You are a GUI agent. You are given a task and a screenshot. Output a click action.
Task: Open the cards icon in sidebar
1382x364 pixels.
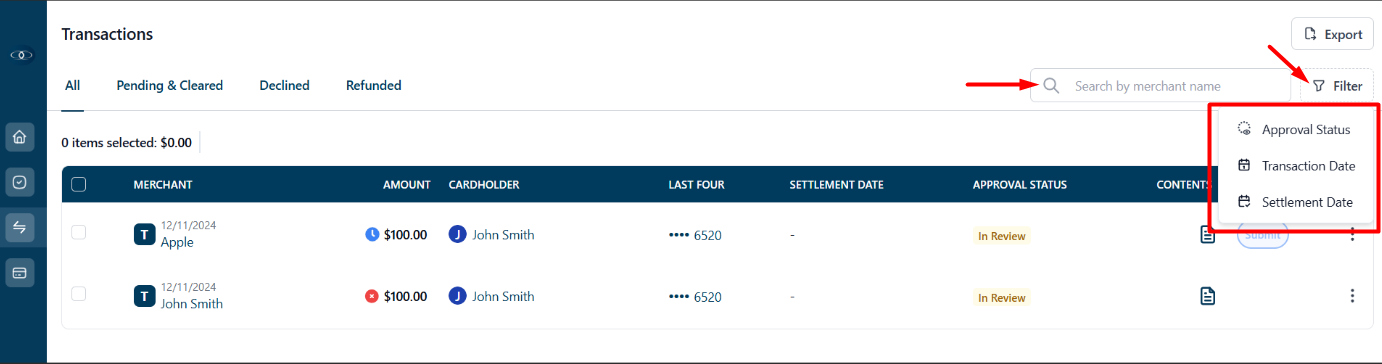[20, 272]
